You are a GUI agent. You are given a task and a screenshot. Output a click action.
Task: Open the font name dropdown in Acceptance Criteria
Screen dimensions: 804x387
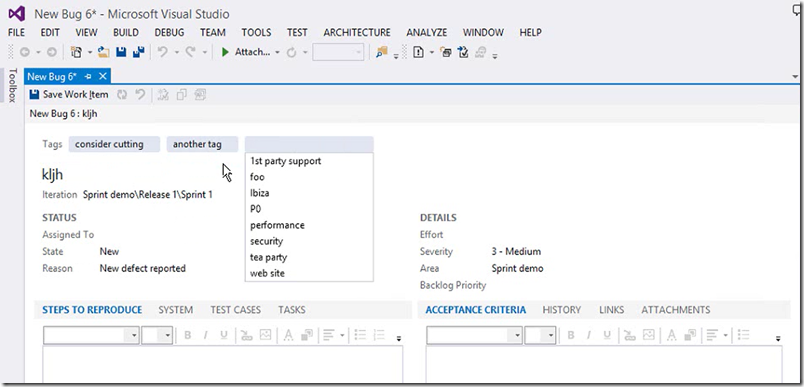[x=517, y=336]
